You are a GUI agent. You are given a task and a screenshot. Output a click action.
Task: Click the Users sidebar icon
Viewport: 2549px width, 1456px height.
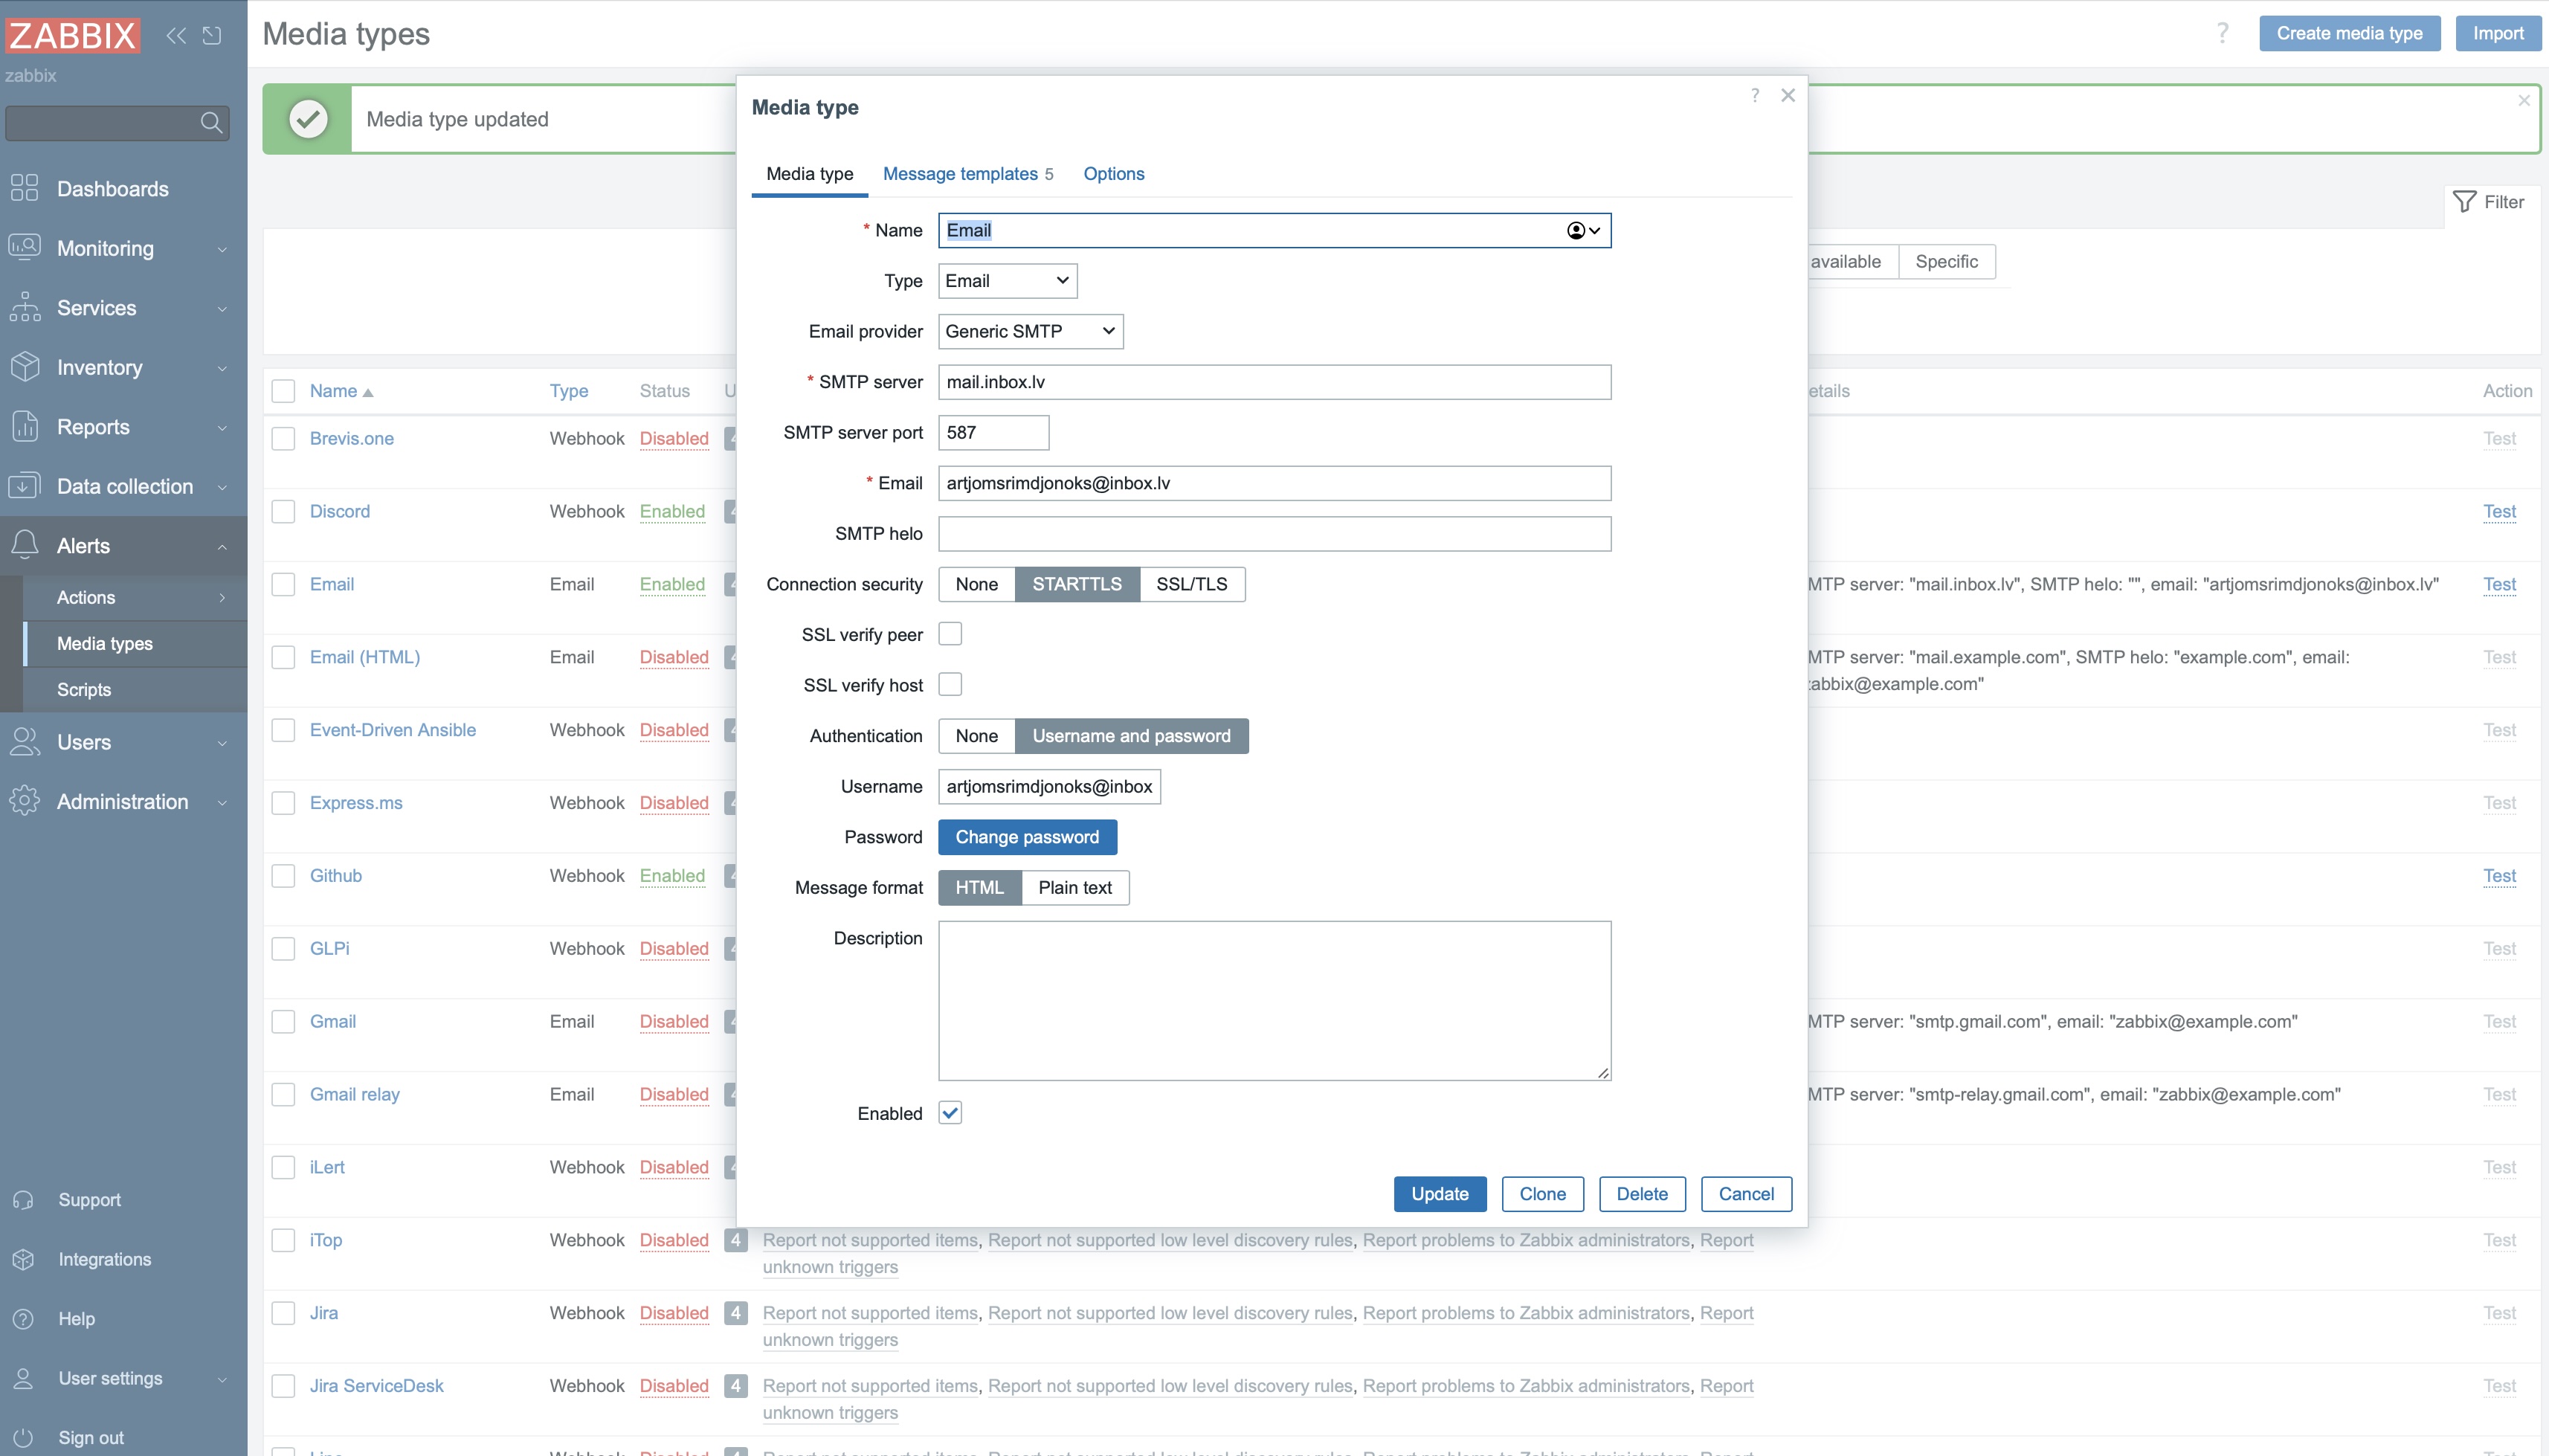tap(24, 741)
